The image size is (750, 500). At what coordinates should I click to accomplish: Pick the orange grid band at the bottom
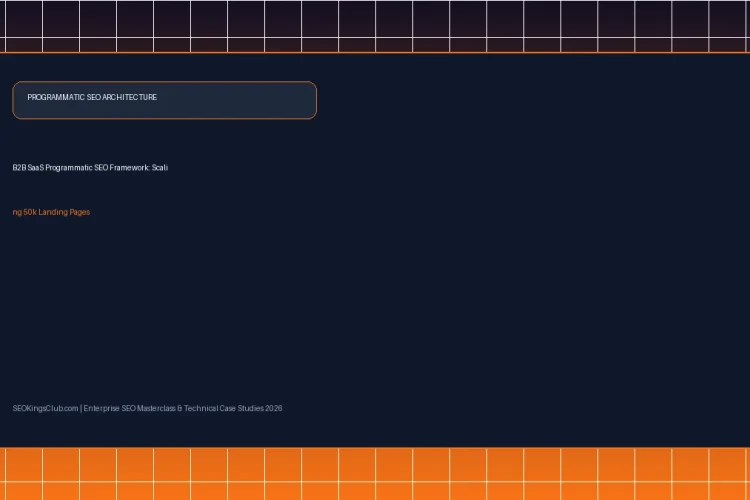375,474
